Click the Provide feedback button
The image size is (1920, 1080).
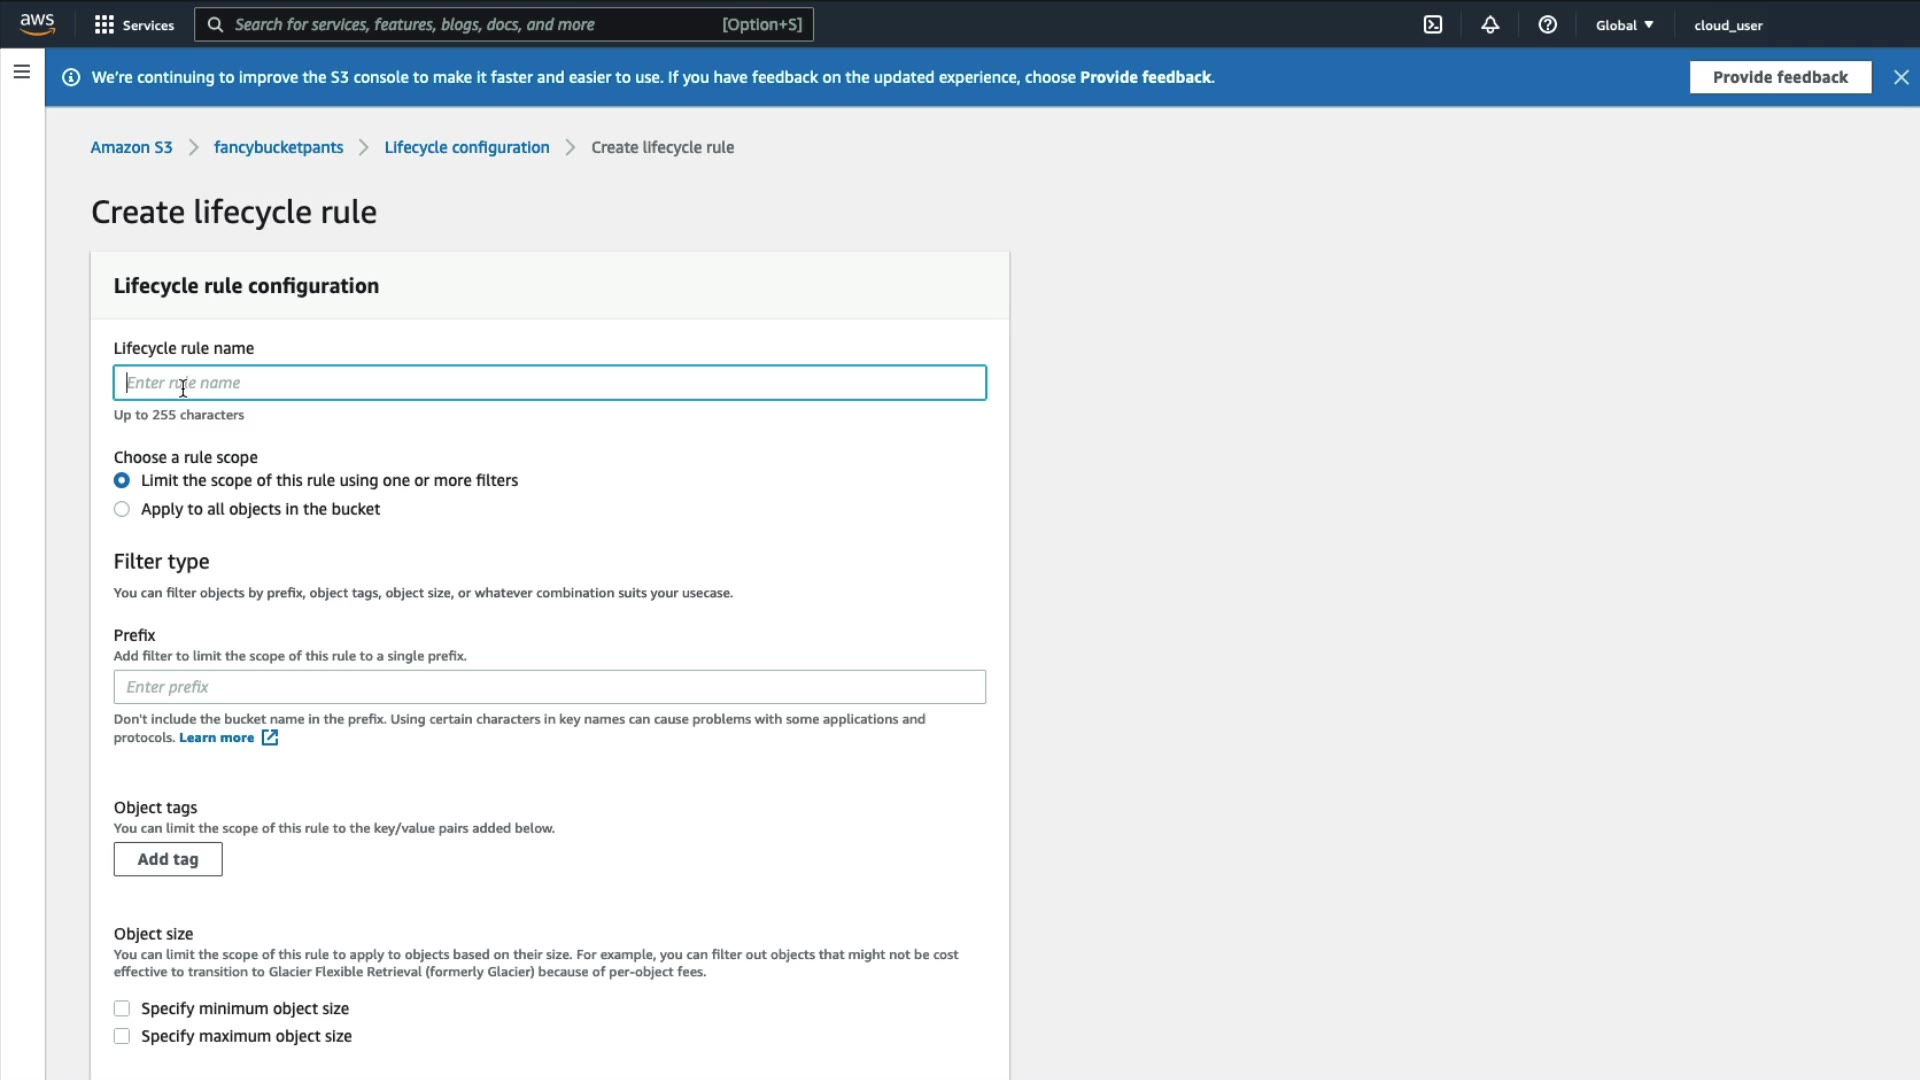(1780, 77)
